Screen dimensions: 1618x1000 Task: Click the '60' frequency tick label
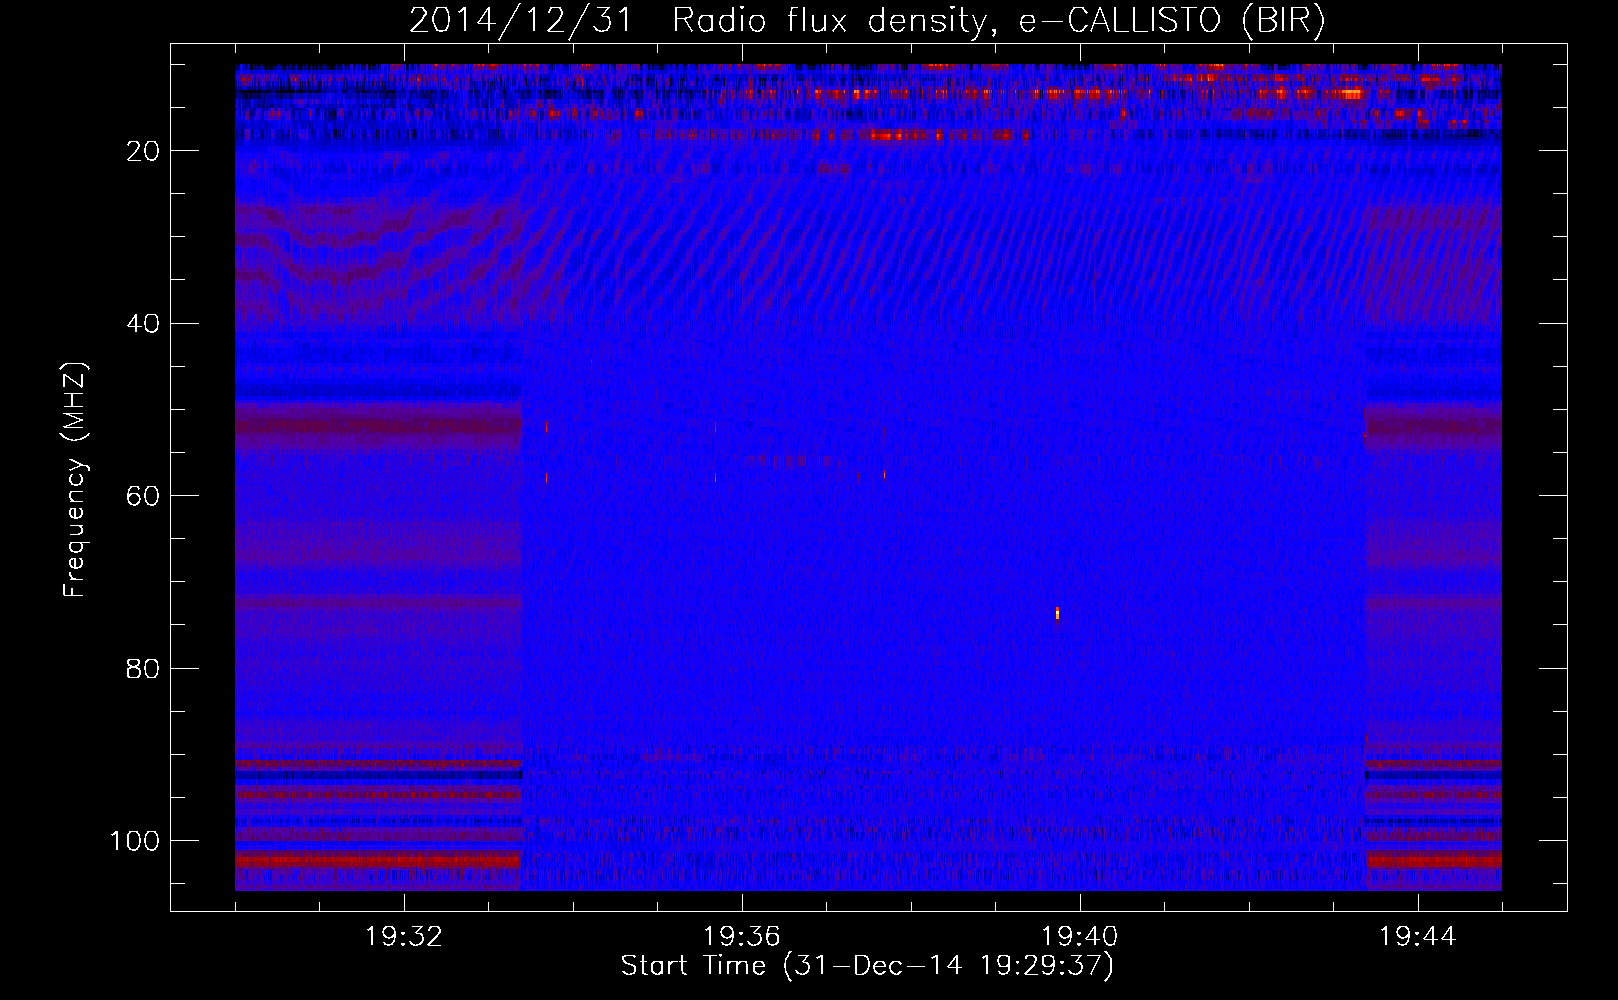click(144, 496)
